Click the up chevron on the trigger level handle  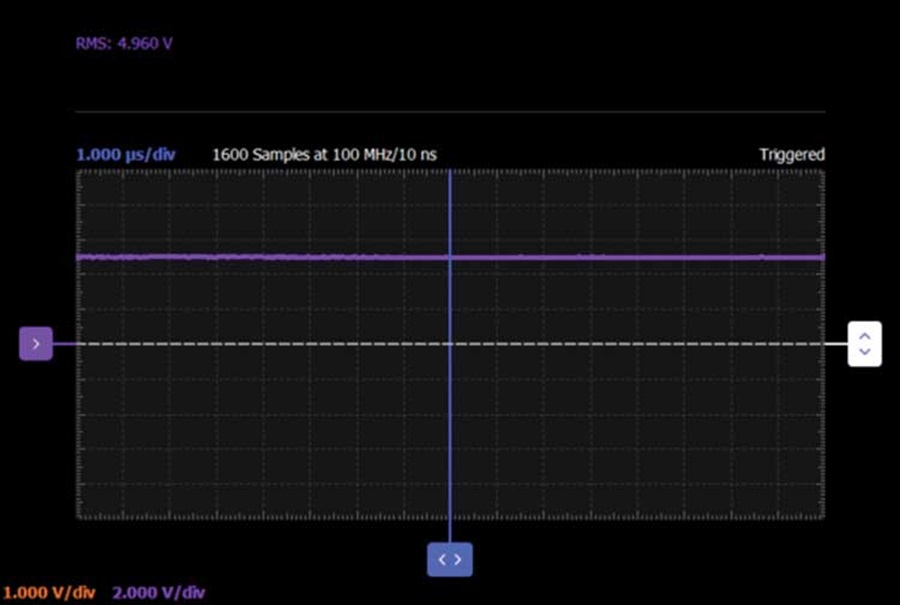865,336
